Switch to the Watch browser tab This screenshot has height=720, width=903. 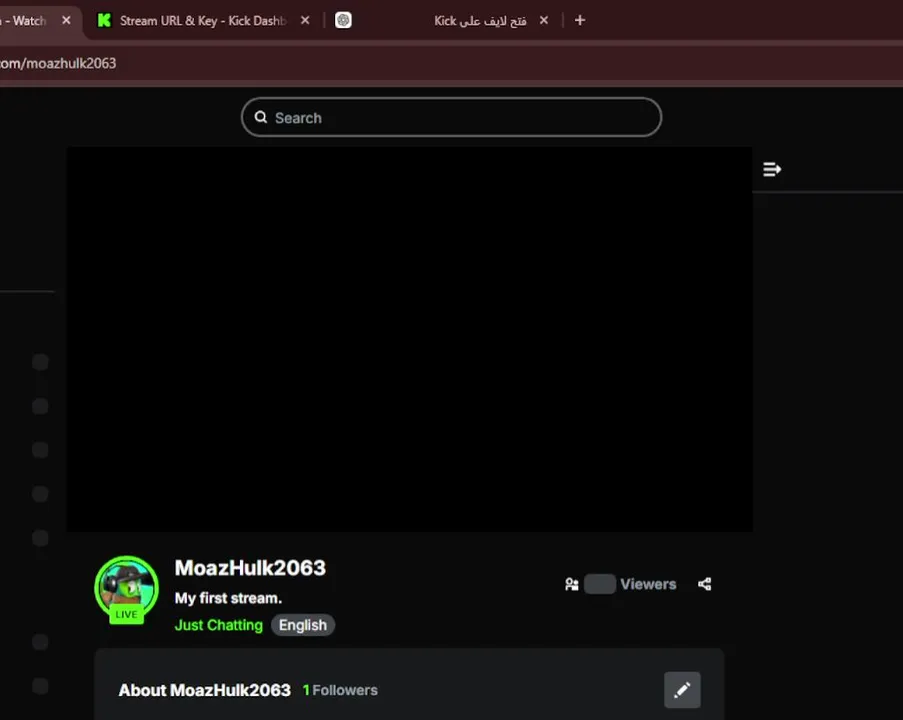click(29, 21)
